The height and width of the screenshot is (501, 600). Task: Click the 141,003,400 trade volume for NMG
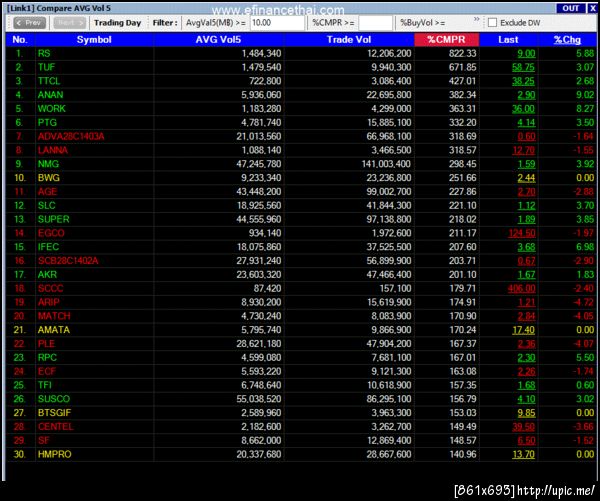pyautogui.click(x=386, y=164)
